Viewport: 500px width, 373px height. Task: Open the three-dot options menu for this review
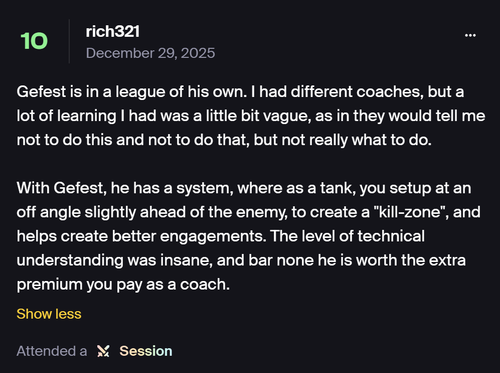click(x=470, y=35)
